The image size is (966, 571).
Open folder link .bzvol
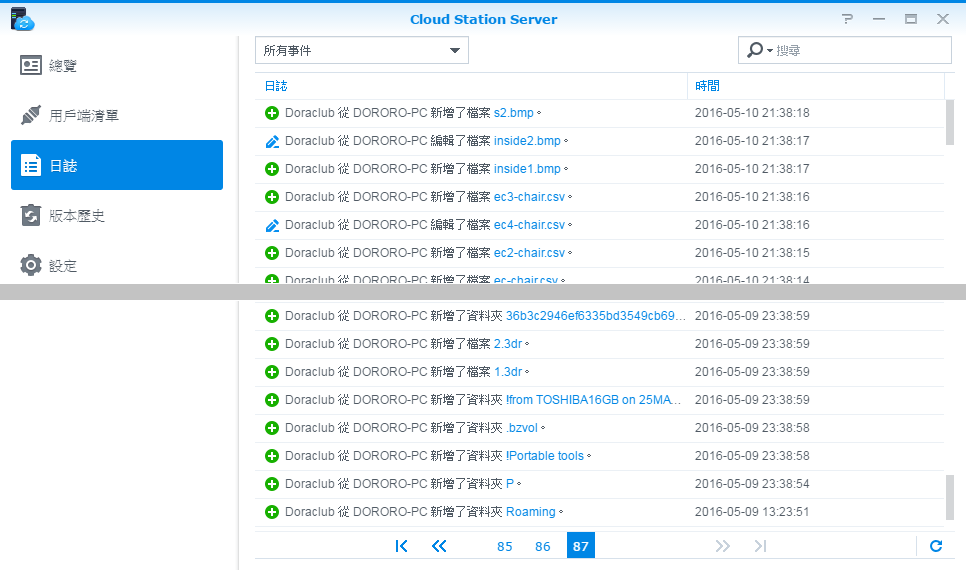(522, 427)
